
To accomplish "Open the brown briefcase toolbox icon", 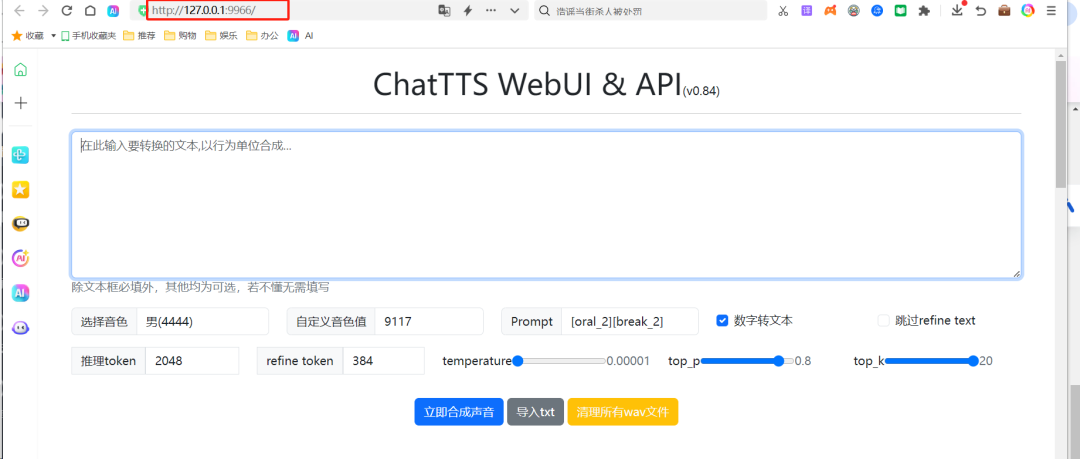I will point(1005,10).
